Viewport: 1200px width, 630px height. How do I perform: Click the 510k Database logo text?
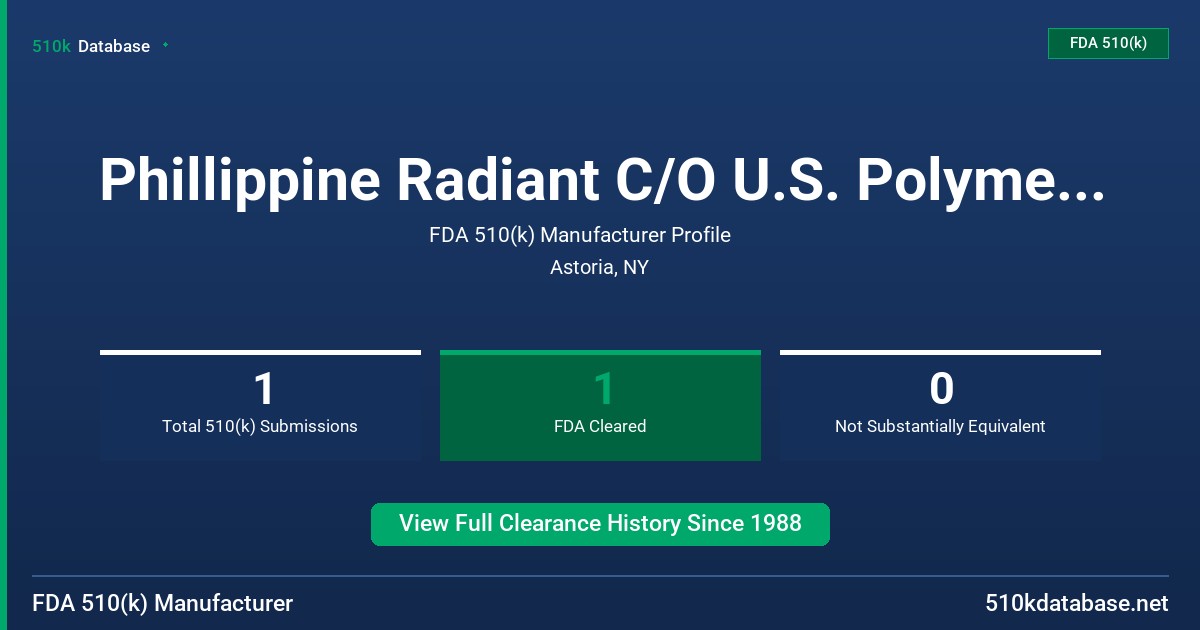[91, 46]
